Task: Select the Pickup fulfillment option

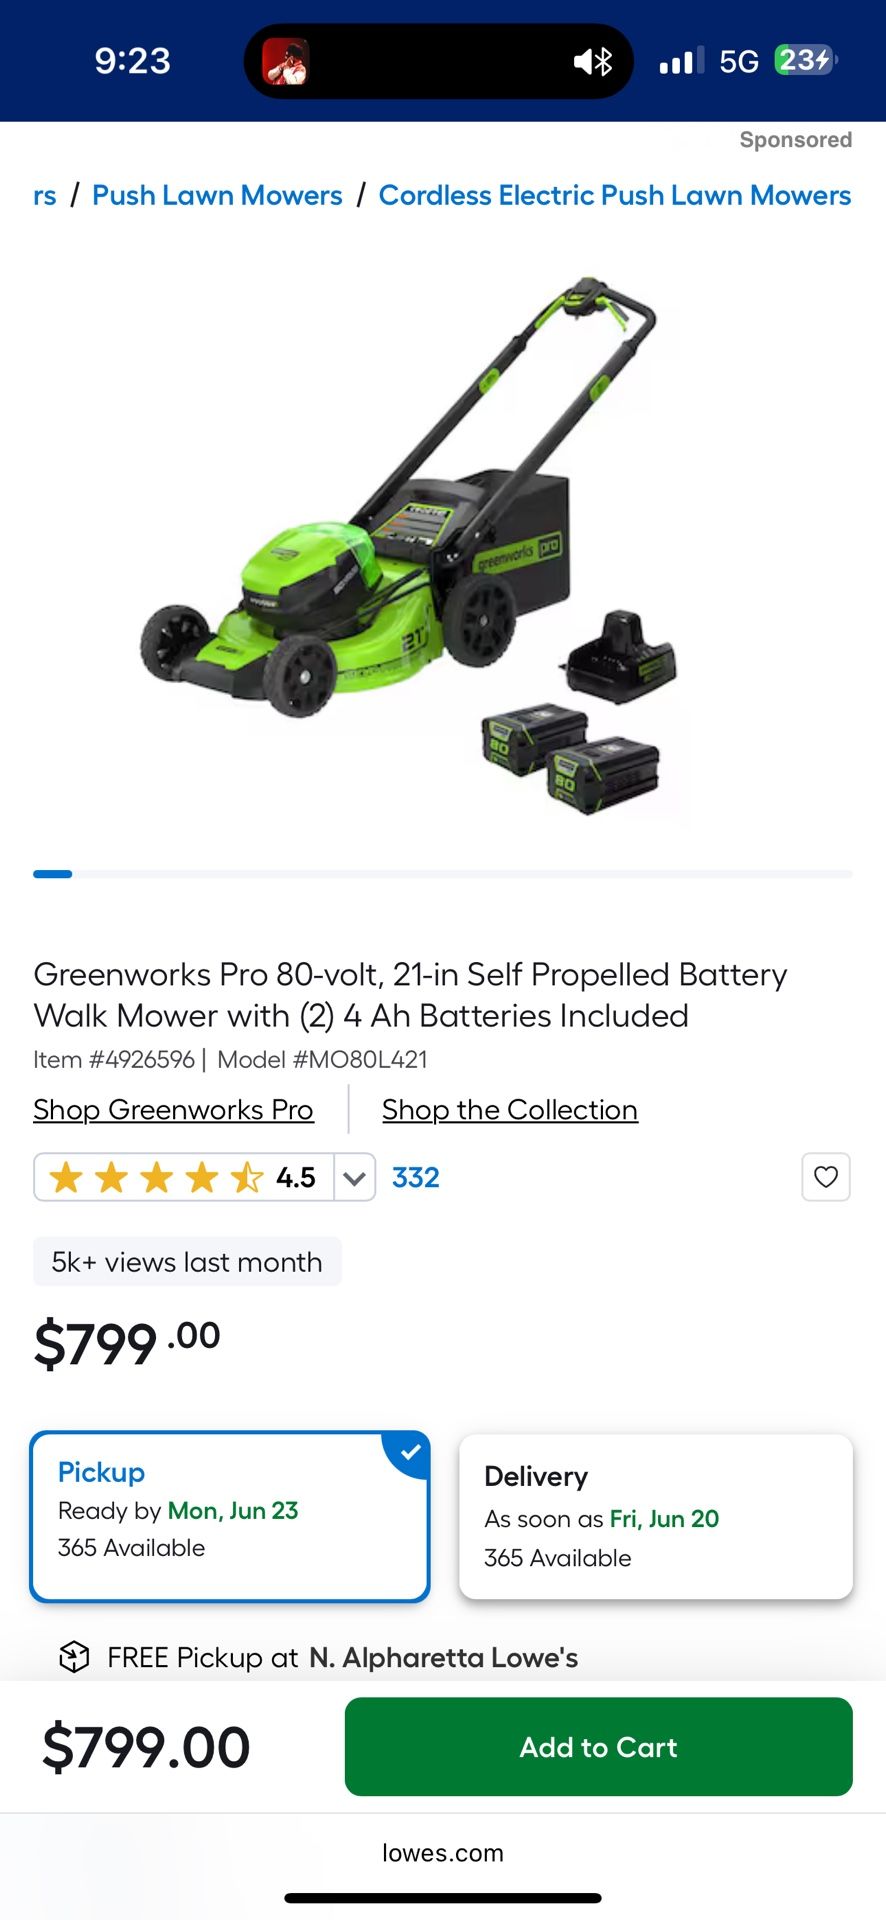Action: point(230,1516)
